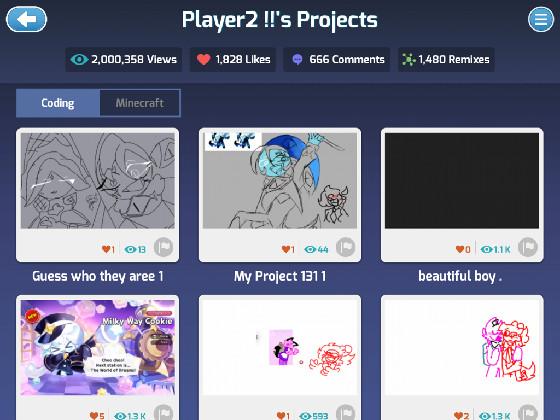This screenshot has height=420, width=560.
Task: Open My Project 131 1 thumbnail
Action: point(280,181)
